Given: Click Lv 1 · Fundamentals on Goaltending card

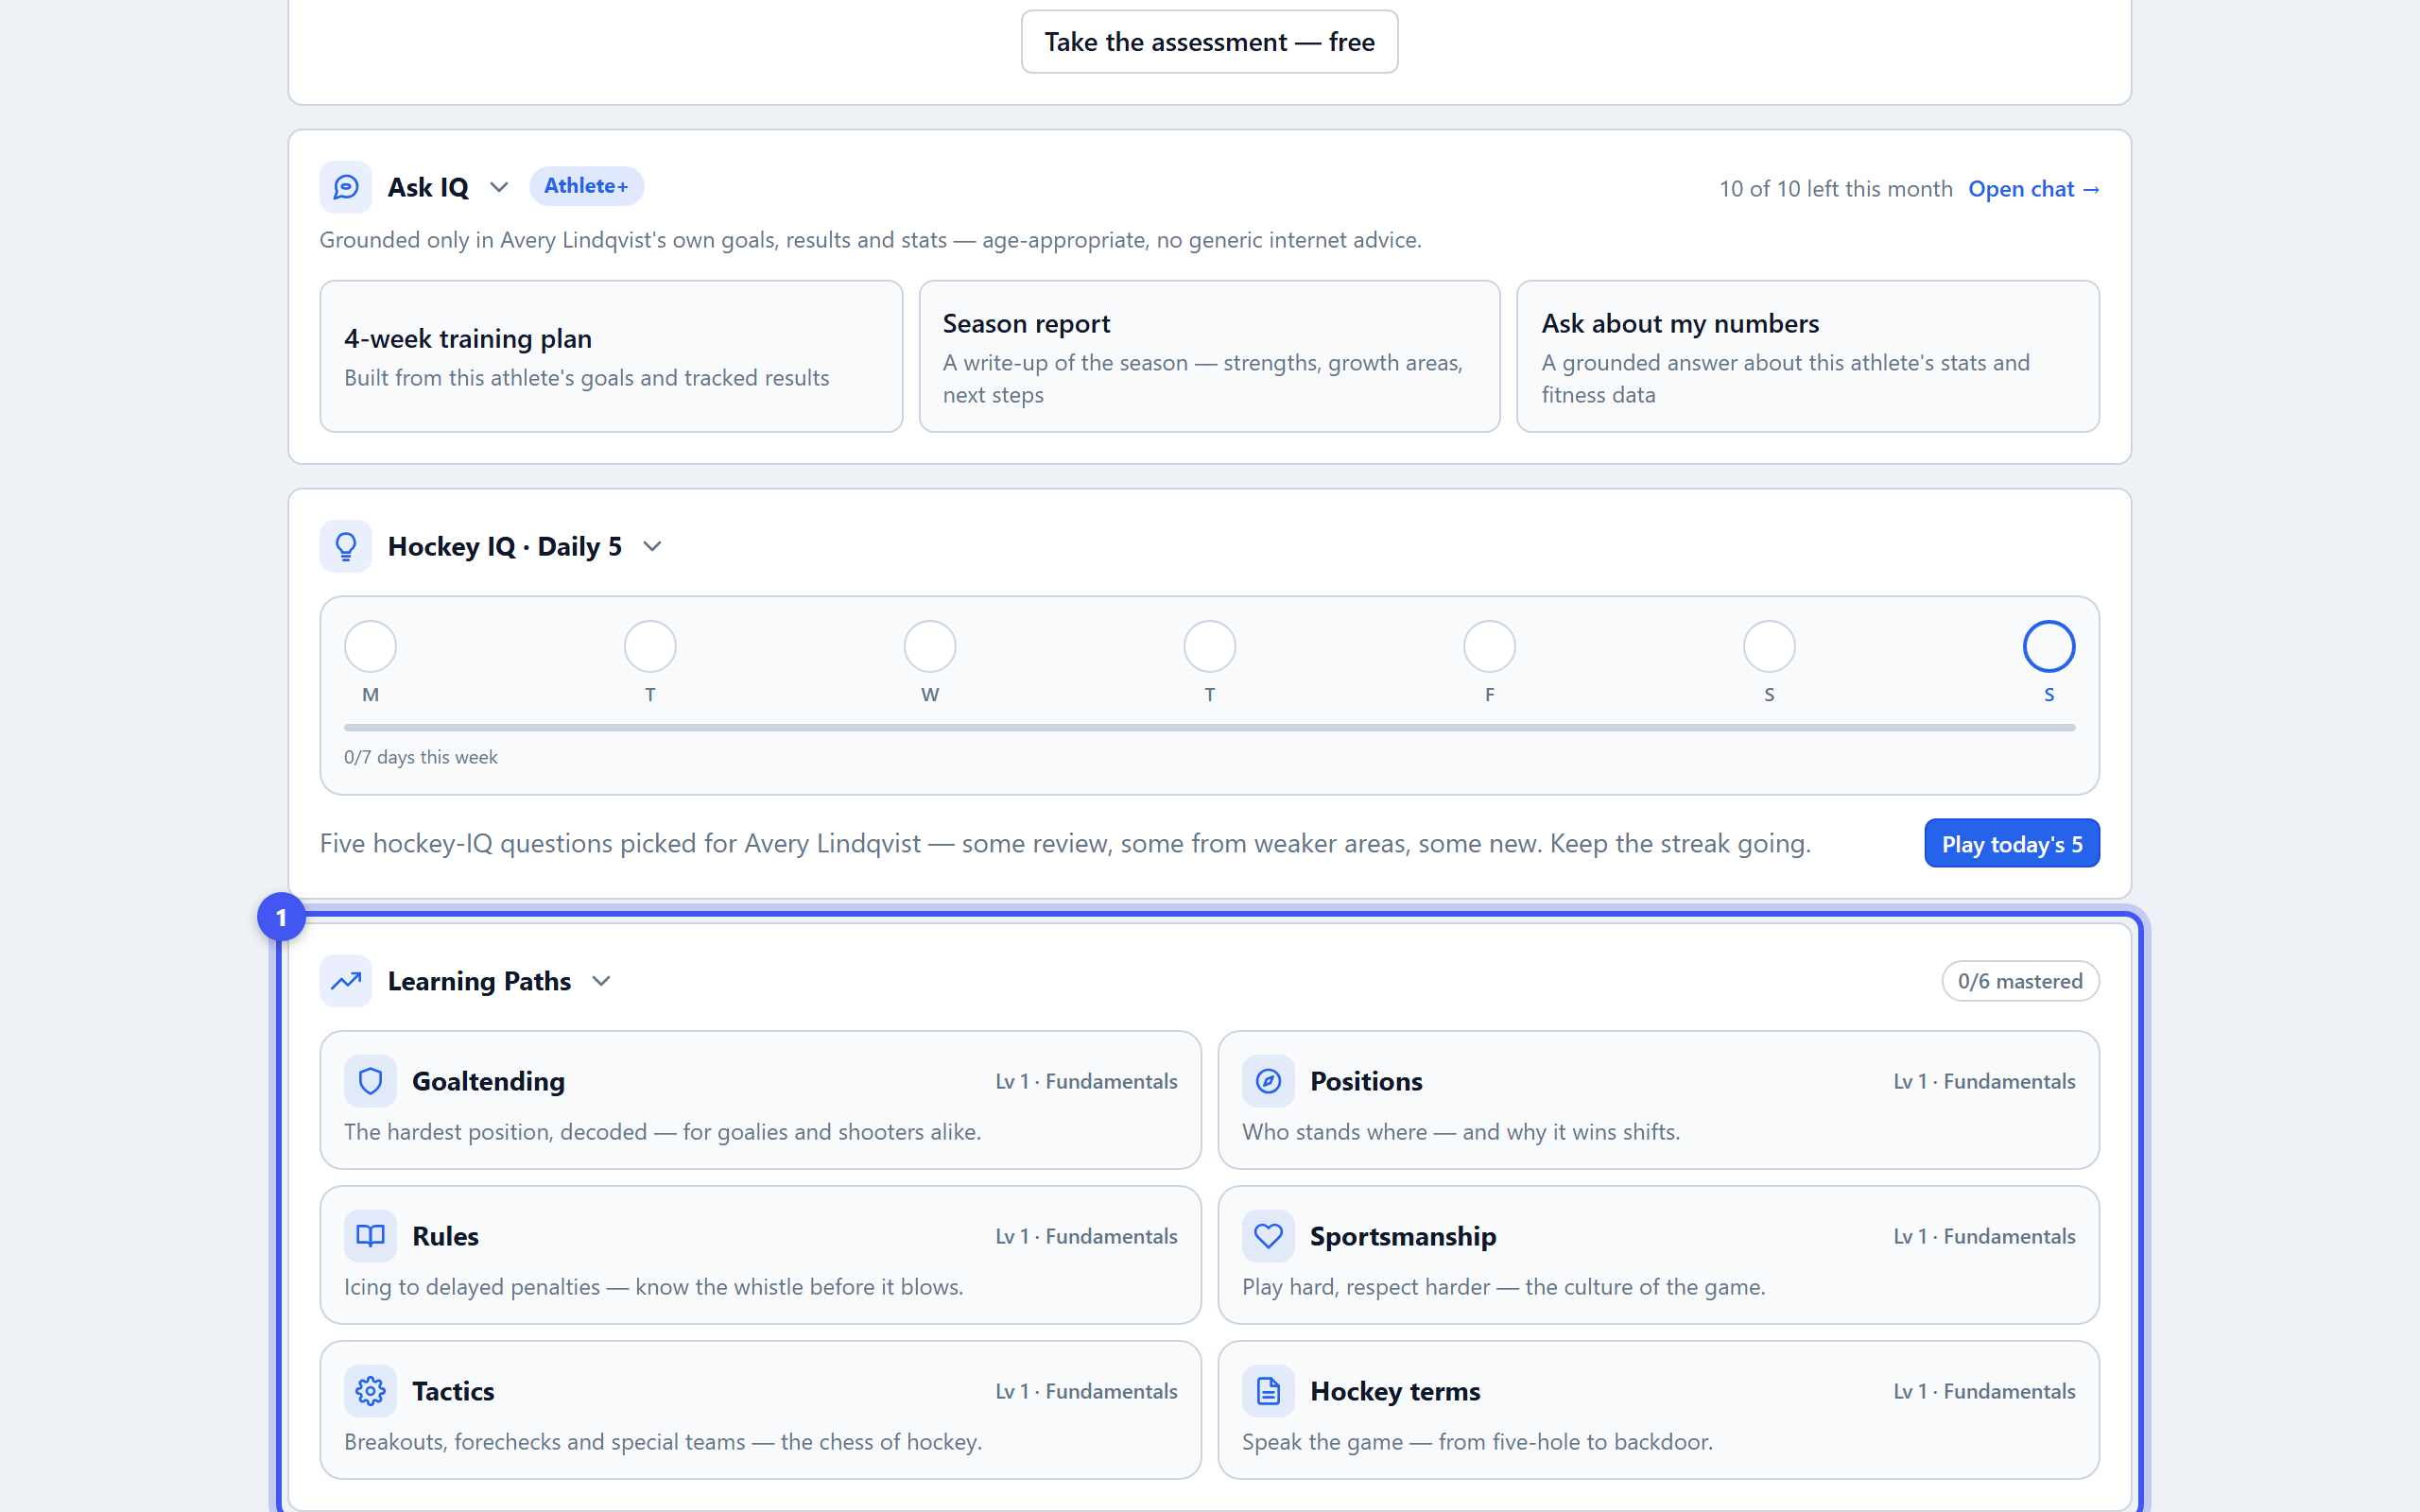Looking at the screenshot, I should (x=1086, y=1081).
